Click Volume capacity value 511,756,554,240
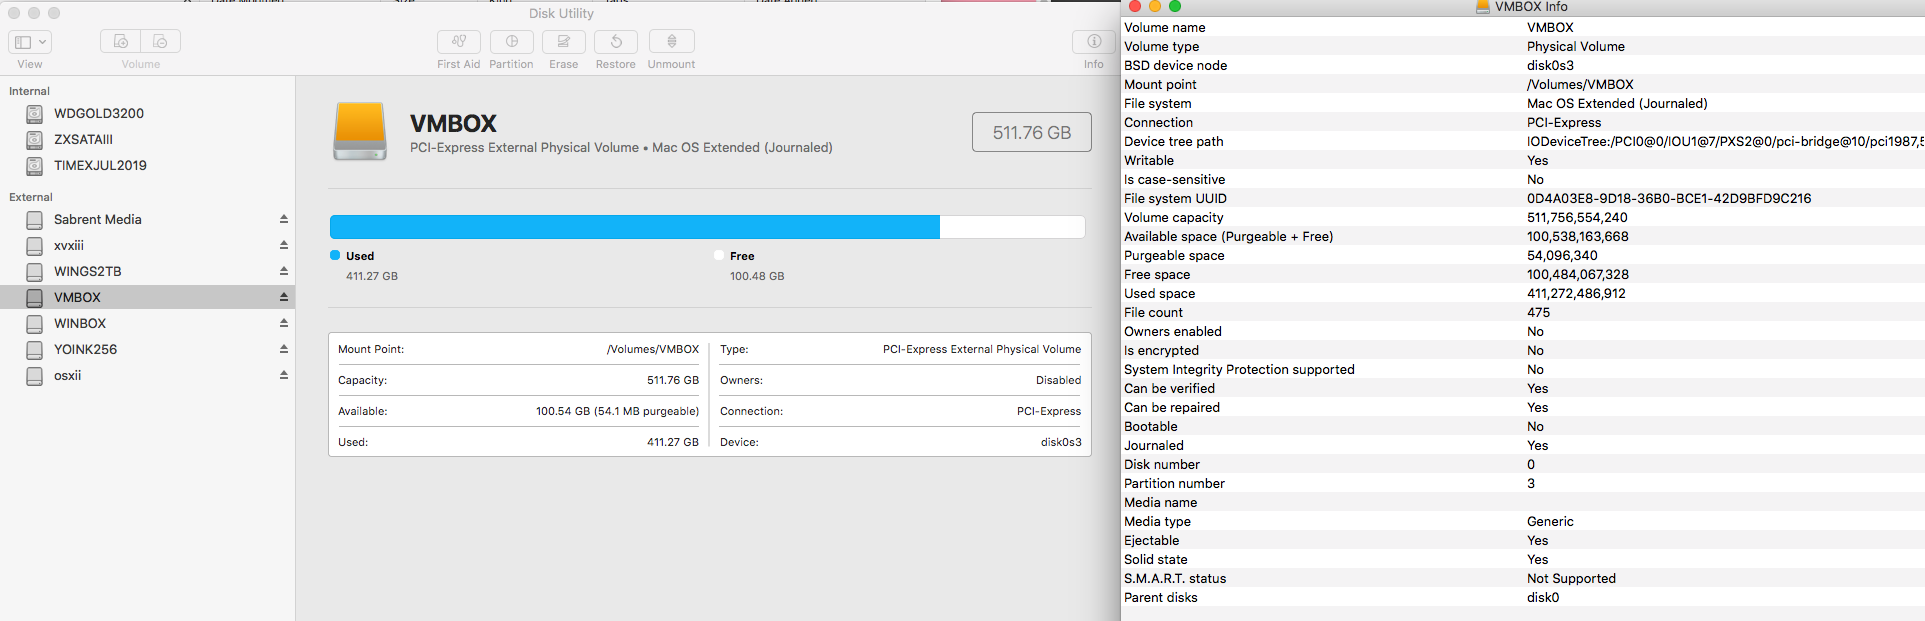 click(x=1577, y=217)
